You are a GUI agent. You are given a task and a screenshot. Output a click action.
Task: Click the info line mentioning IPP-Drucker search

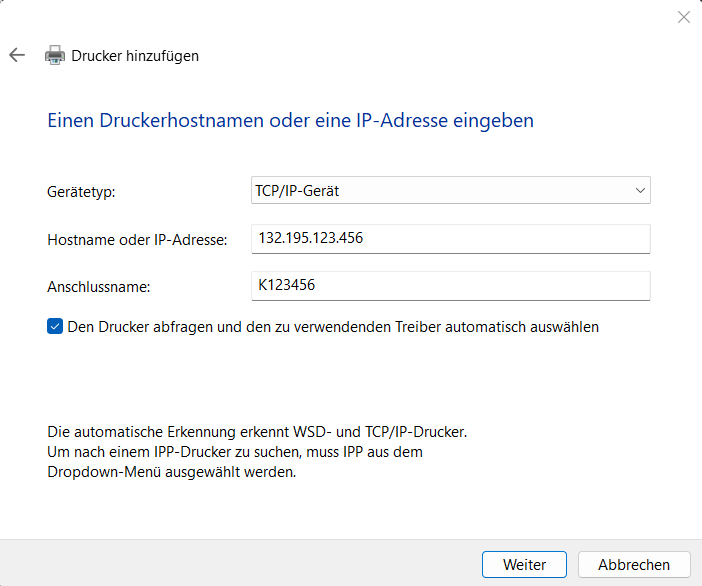click(235, 452)
